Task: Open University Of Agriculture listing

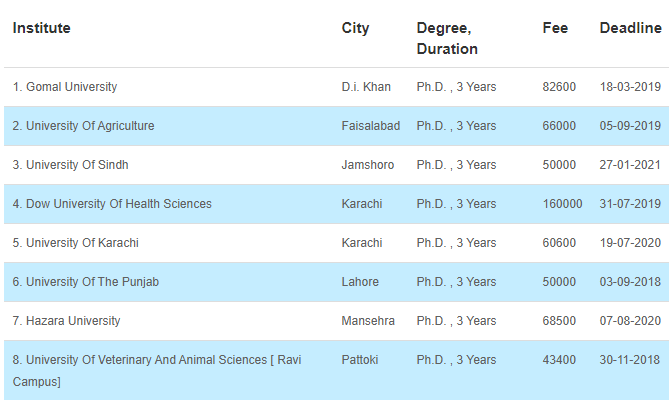Action: pyautogui.click(x=84, y=126)
